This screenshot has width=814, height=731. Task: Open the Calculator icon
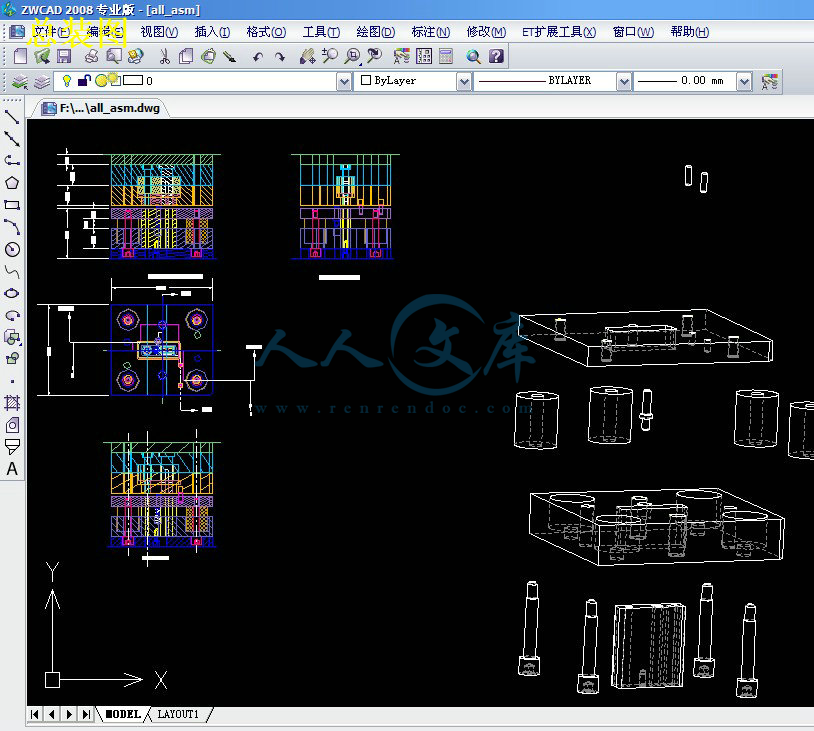pos(446,56)
